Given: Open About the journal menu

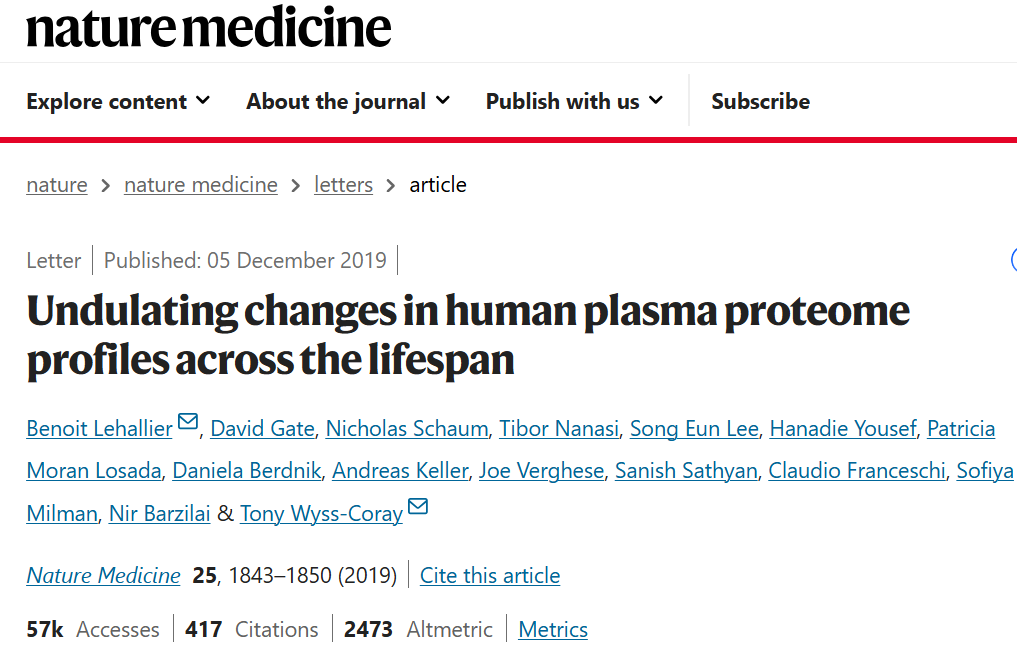Looking at the screenshot, I should [x=348, y=101].
